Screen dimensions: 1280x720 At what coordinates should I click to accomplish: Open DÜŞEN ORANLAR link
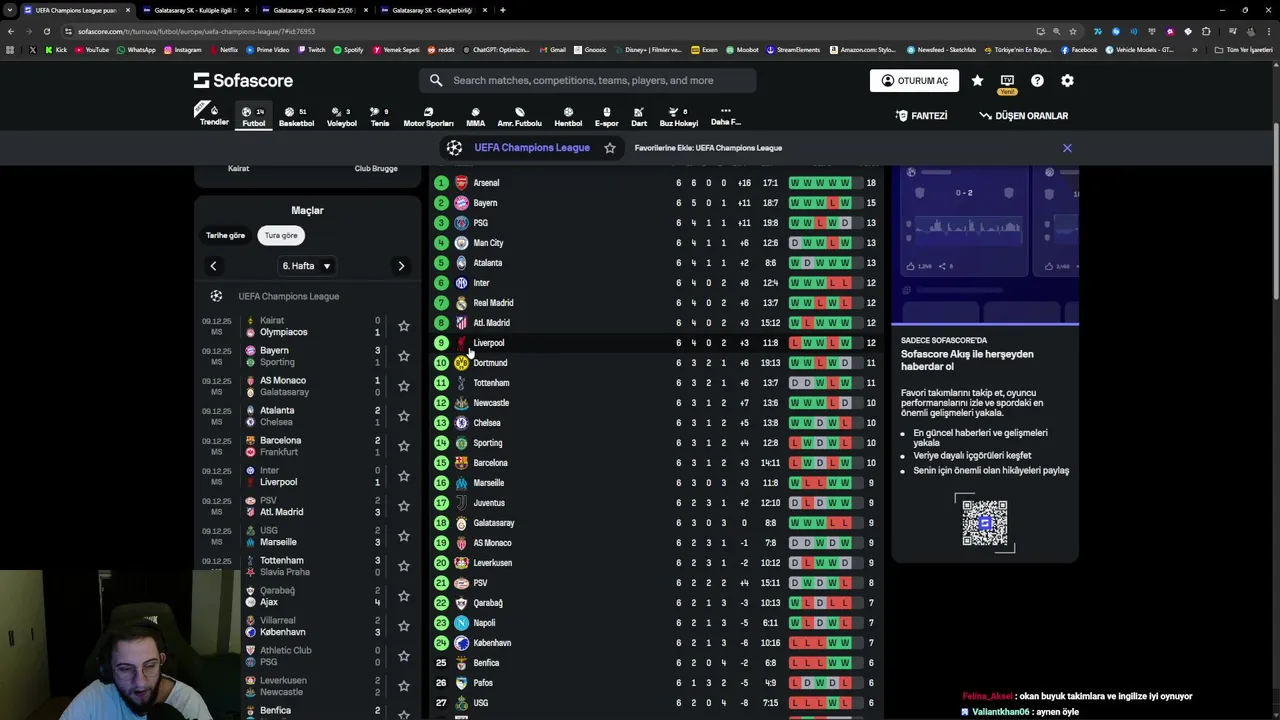[x=1023, y=116]
